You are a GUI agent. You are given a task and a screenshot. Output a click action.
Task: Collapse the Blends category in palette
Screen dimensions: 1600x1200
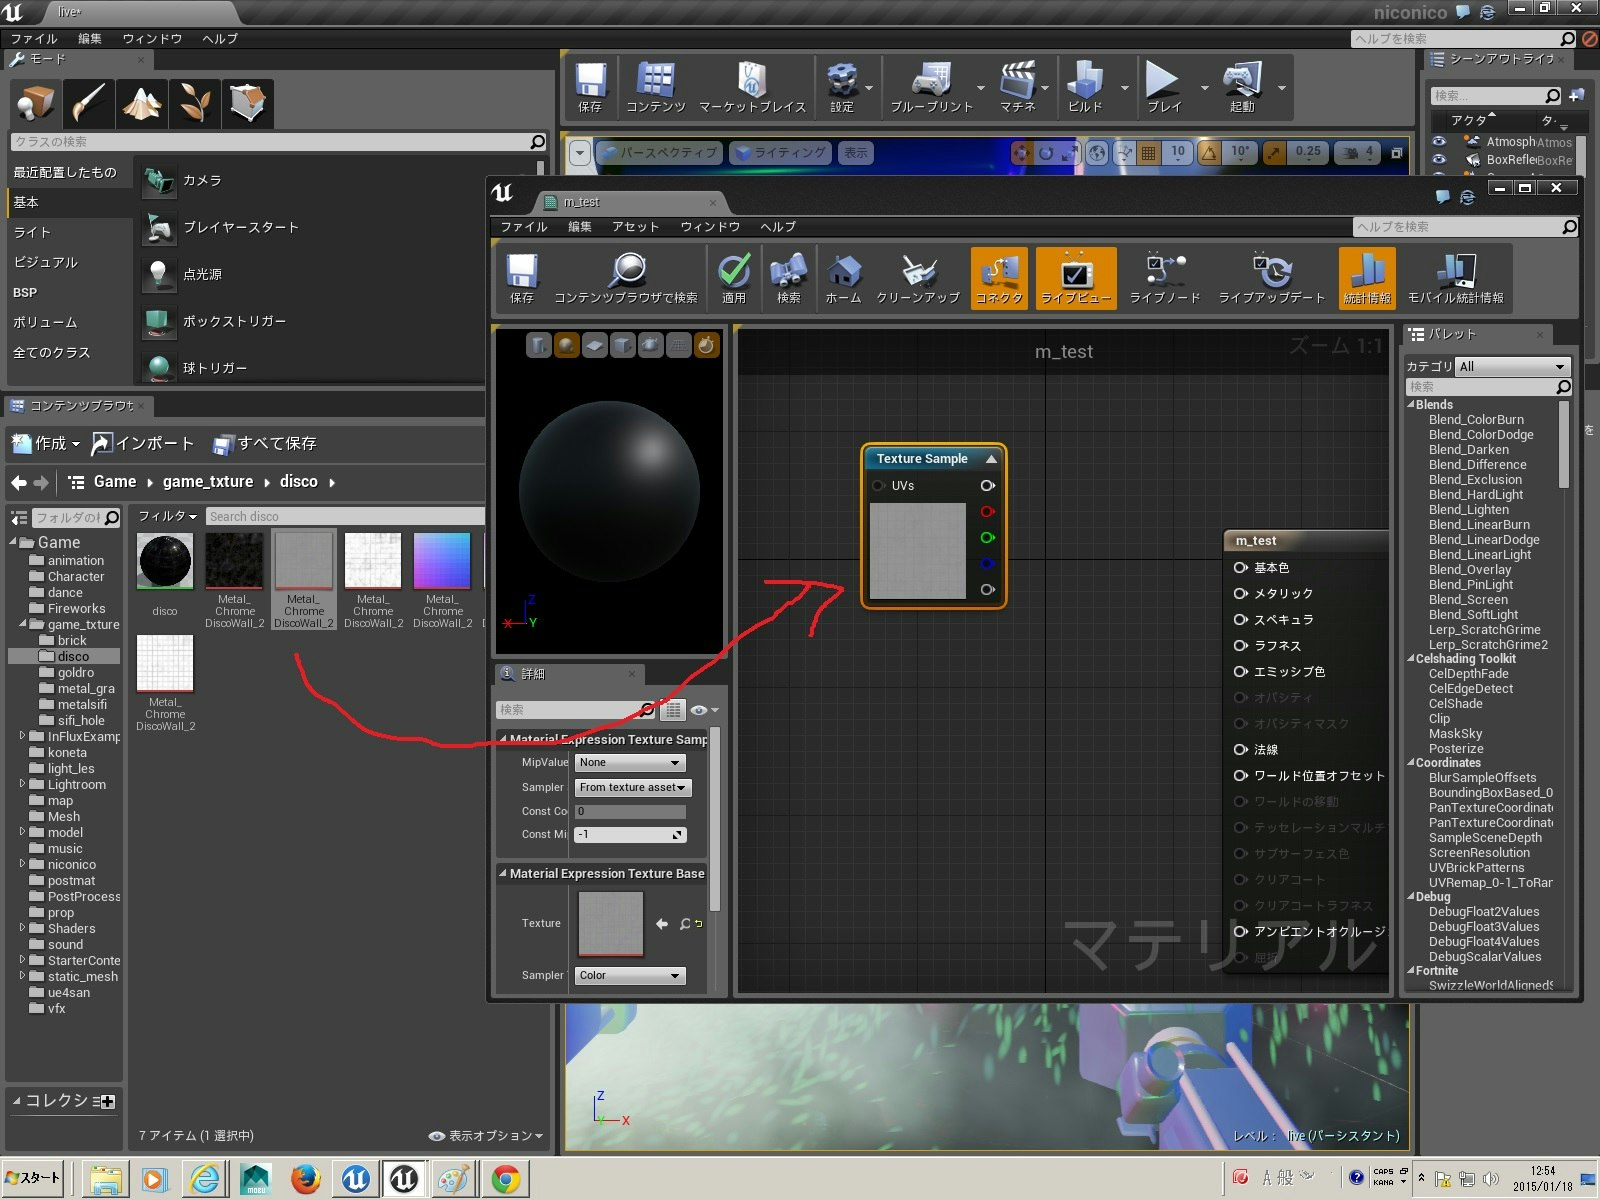[1412, 405]
